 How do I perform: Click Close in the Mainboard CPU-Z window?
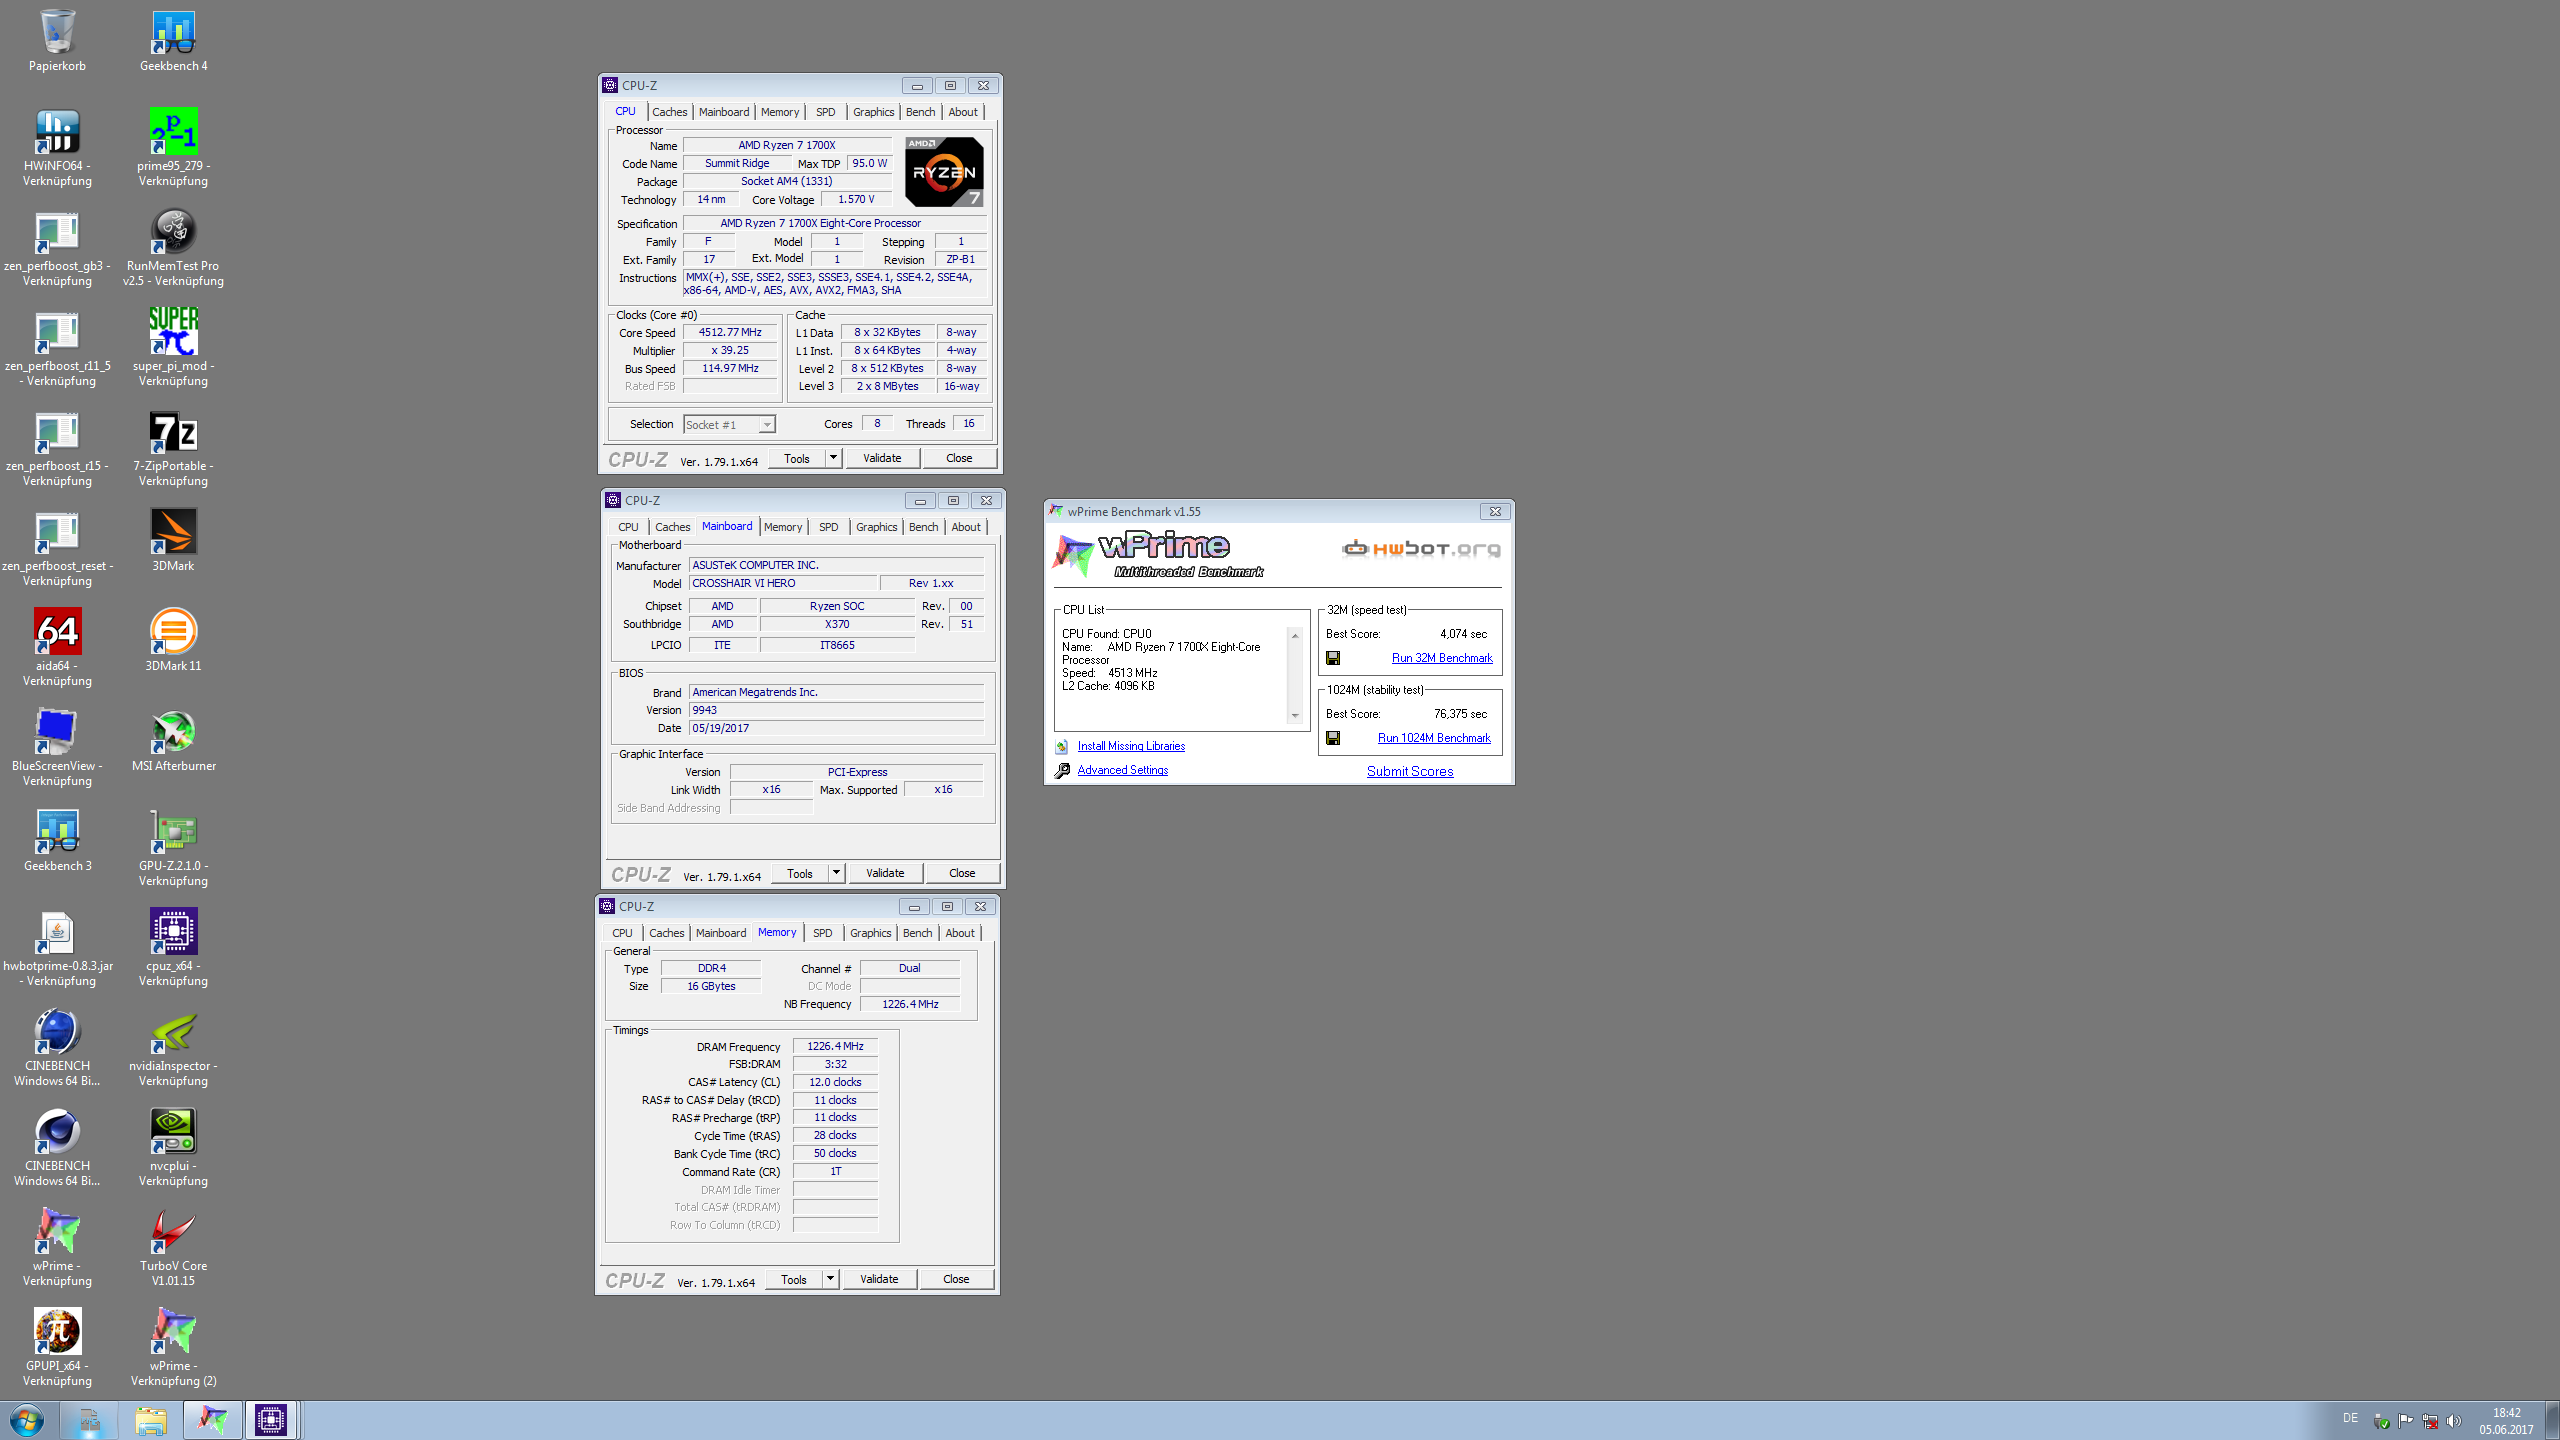click(x=962, y=873)
